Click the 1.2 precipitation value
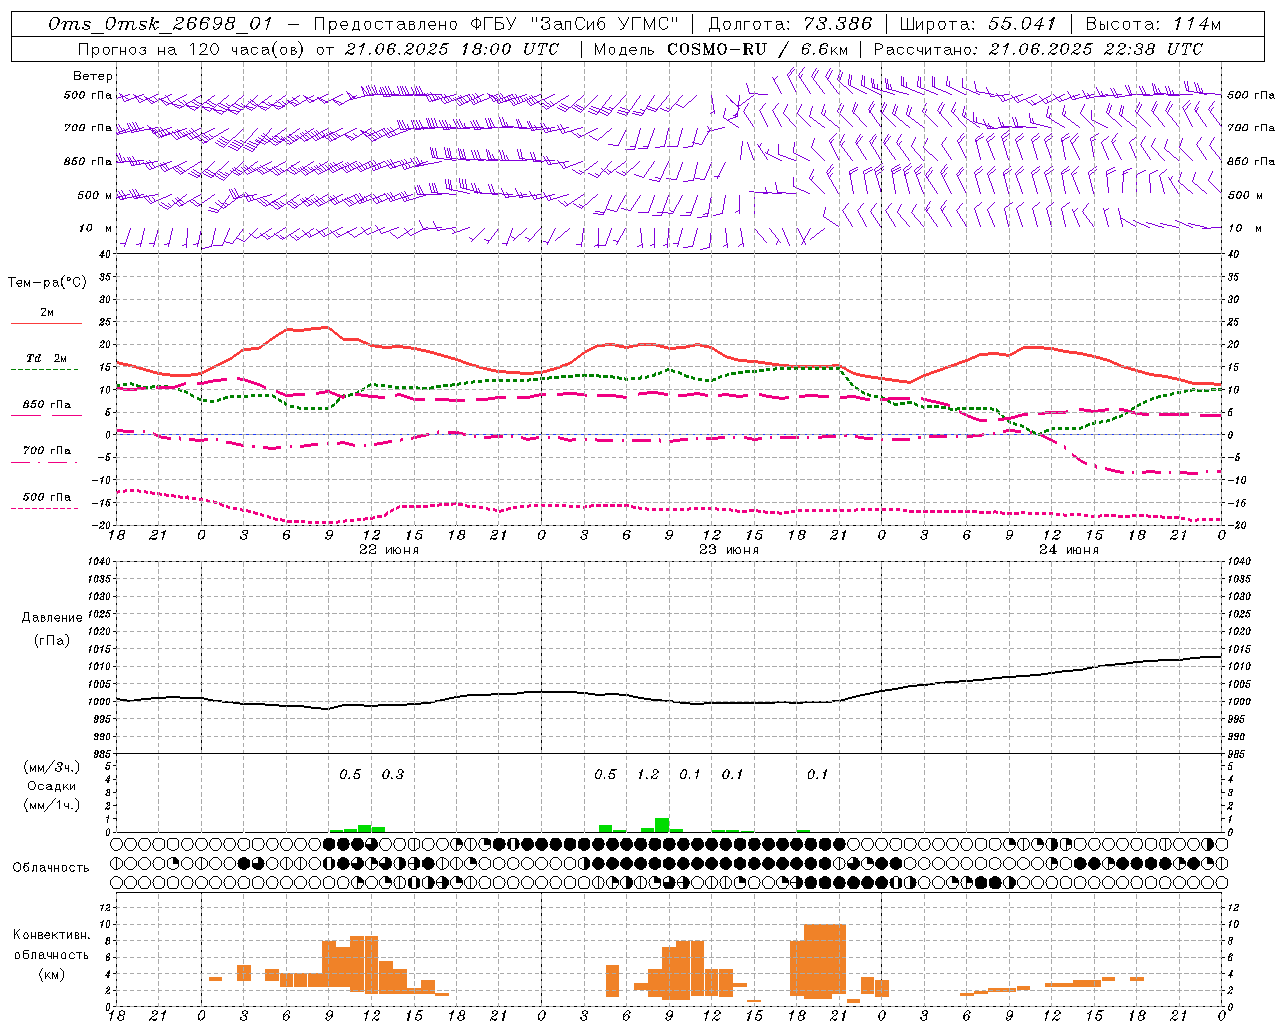This screenshot has width=1280, height=1024. click(648, 775)
